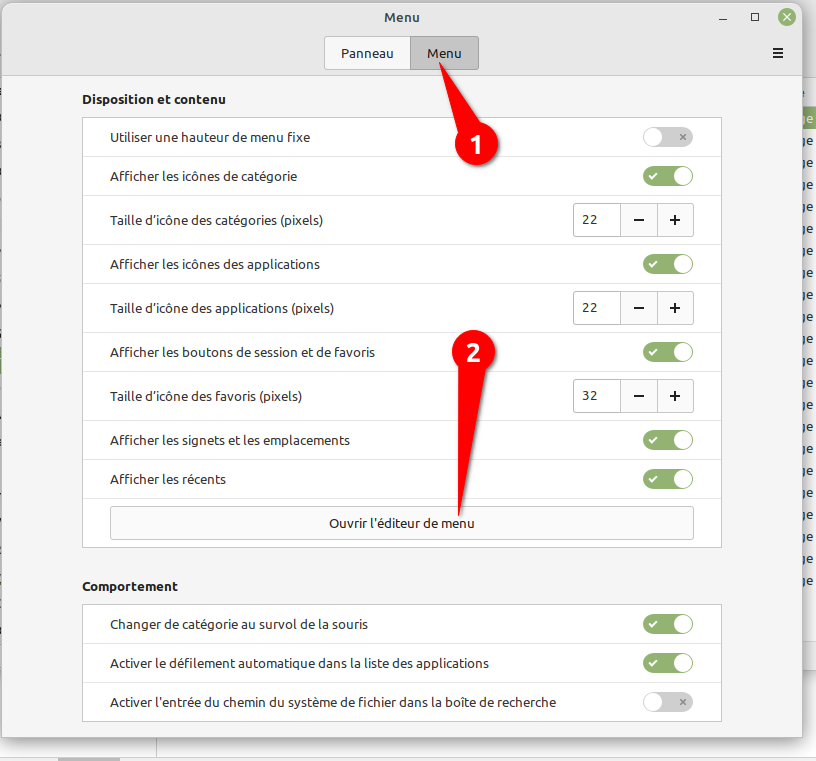Click minus for application icon size
816x761 pixels.
pyautogui.click(x=639, y=308)
